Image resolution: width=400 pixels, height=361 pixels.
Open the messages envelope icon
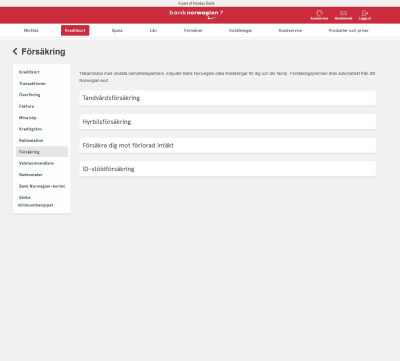(343, 15)
